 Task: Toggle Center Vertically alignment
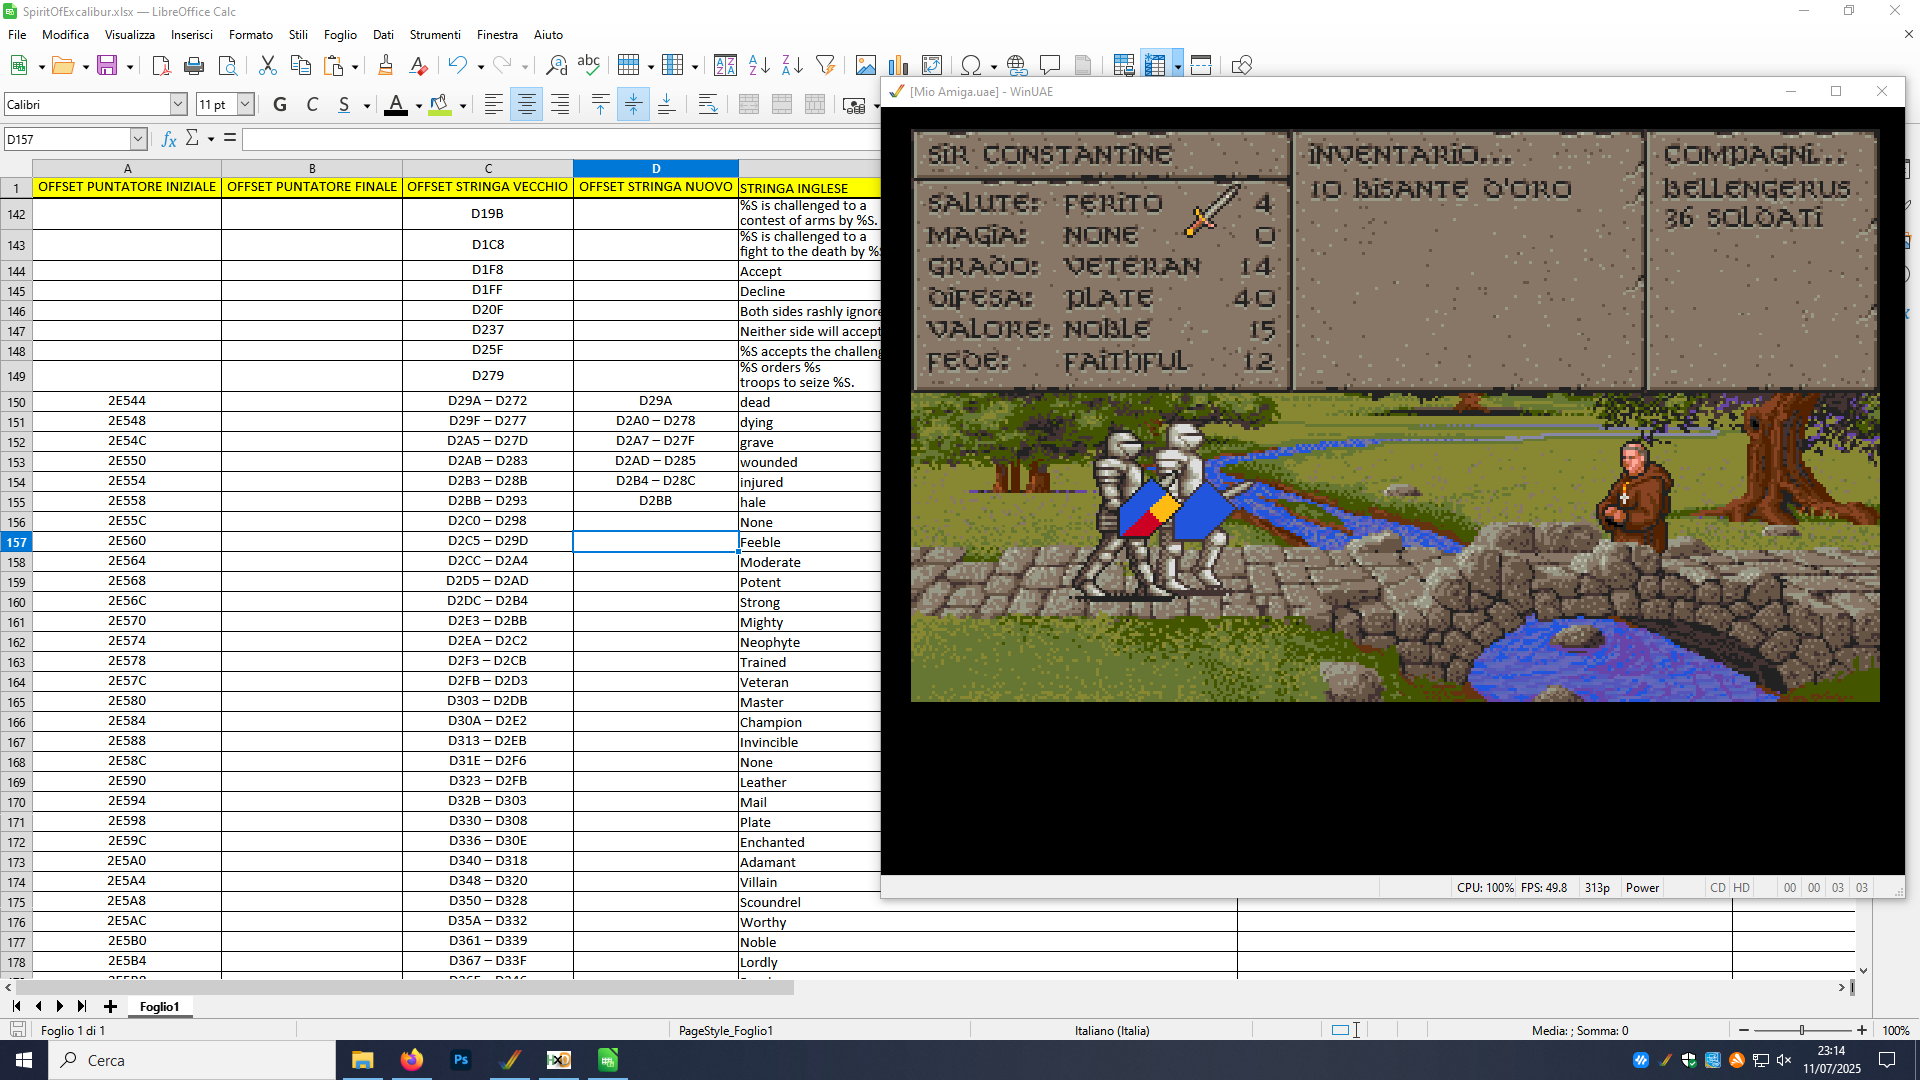(x=633, y=105)
